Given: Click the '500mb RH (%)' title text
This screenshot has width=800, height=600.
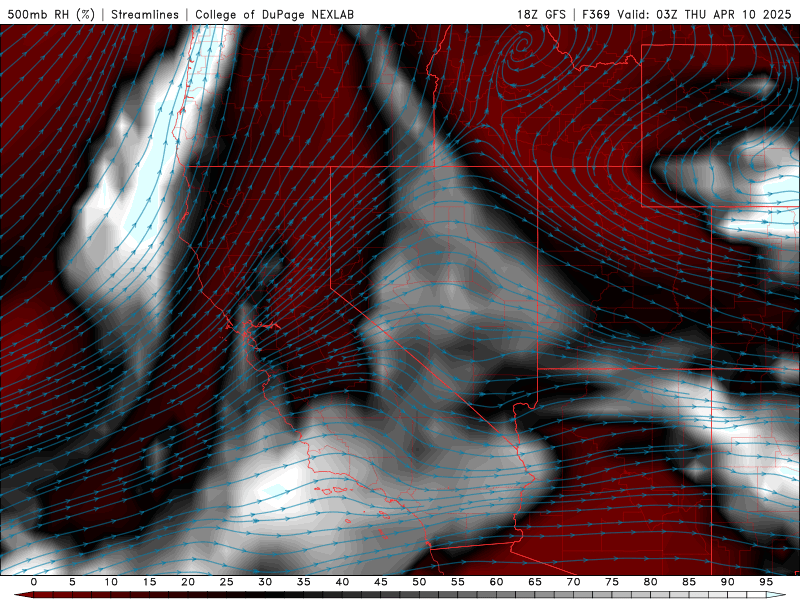Looking at the screenshot, I should coord(51,14).
